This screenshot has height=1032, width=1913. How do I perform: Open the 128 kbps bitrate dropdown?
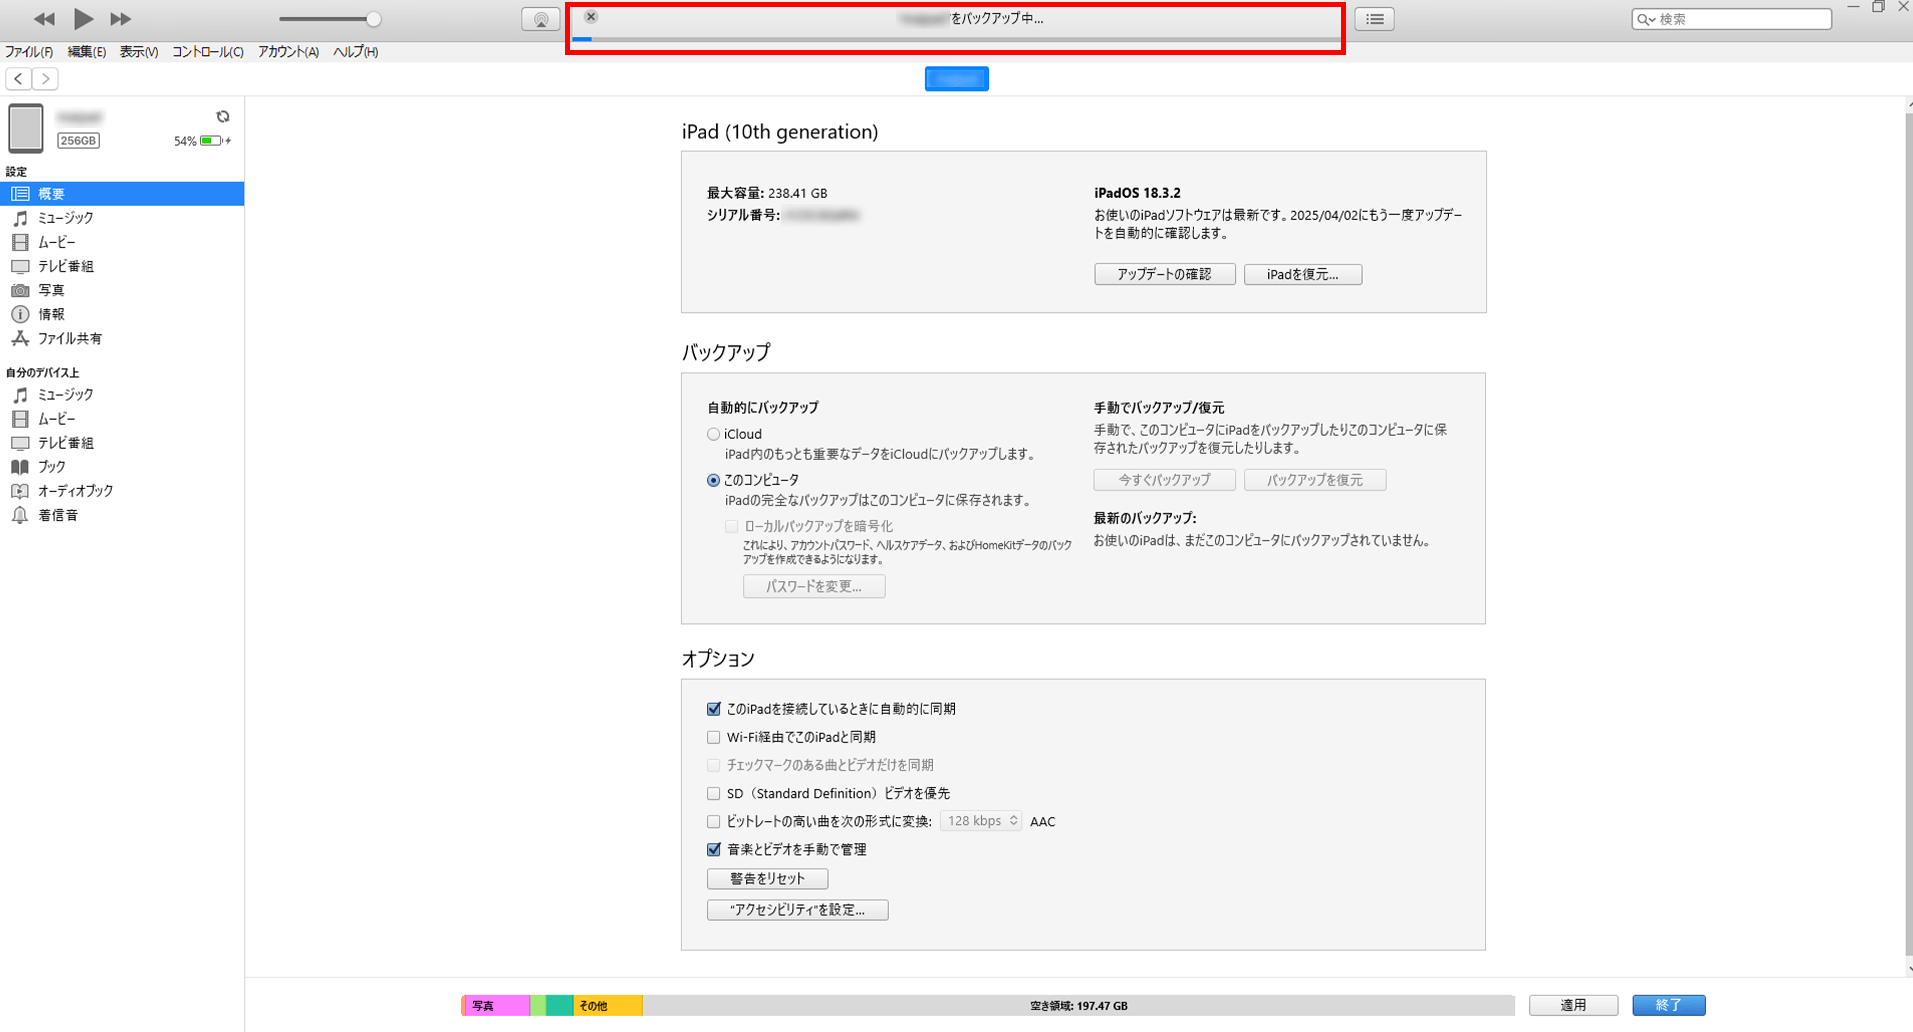click(981, 821)
